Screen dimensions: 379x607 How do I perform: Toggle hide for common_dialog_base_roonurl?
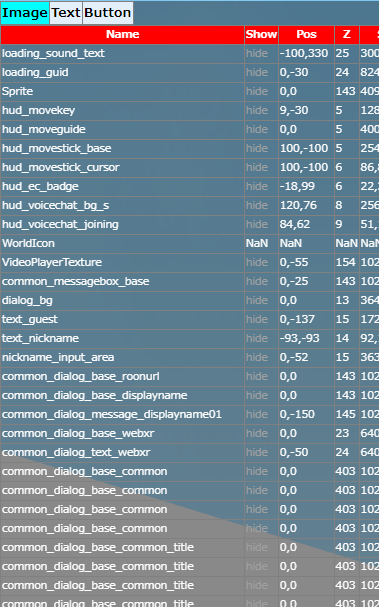pos(257,376)
